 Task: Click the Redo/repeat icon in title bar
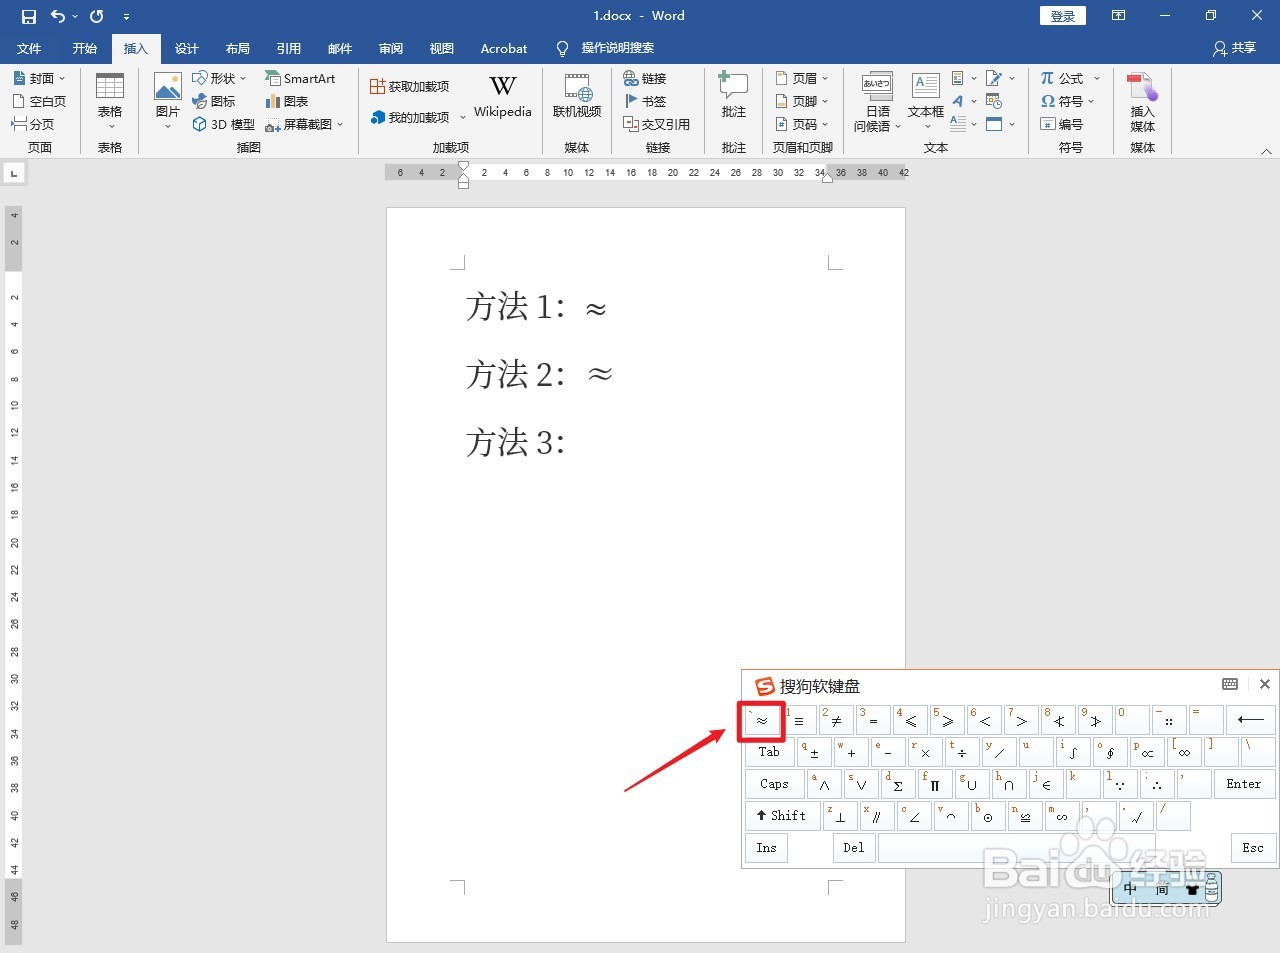[x=96, y=16]
